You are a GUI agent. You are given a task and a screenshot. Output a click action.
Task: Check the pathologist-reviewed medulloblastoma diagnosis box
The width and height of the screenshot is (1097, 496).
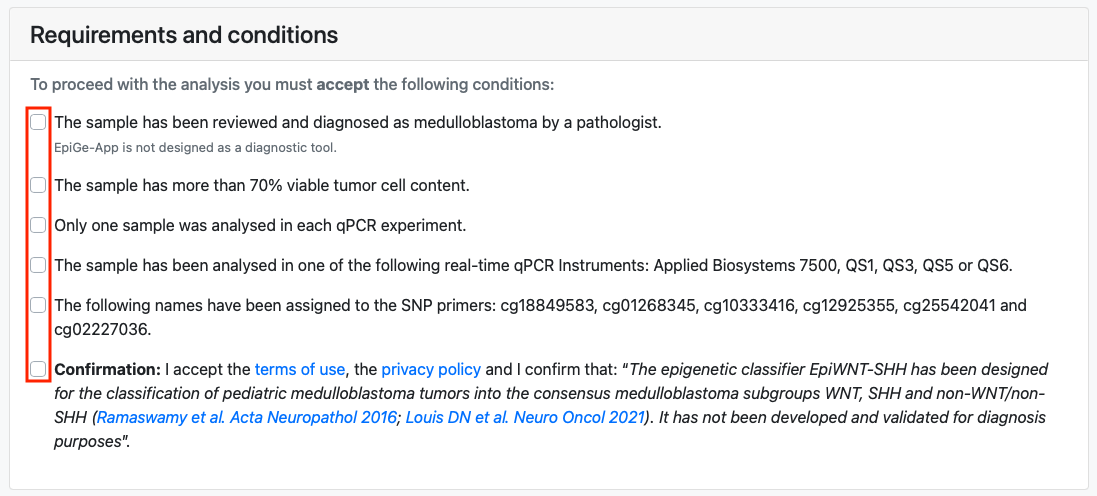[x=38, y=122]
